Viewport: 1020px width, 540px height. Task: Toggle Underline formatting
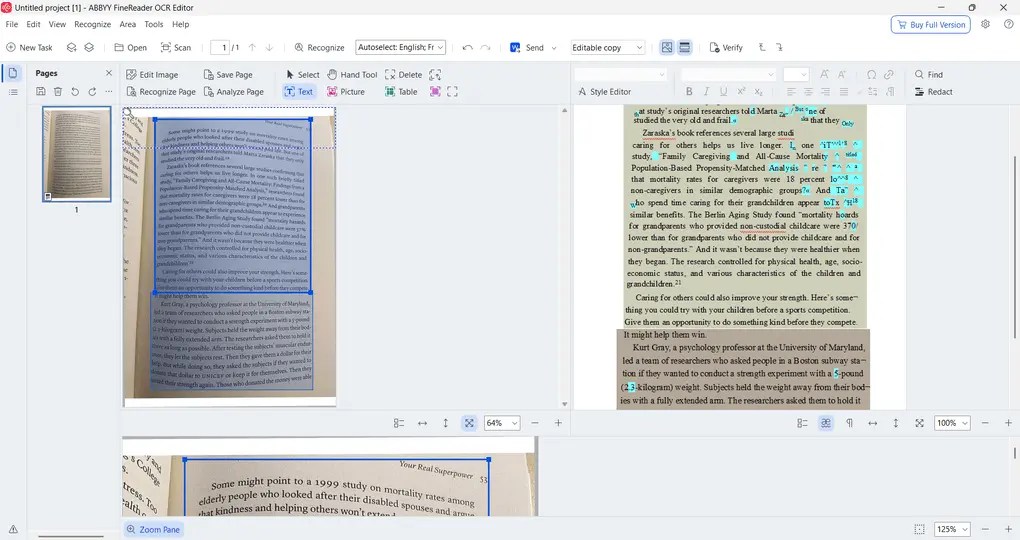point(723,92)
